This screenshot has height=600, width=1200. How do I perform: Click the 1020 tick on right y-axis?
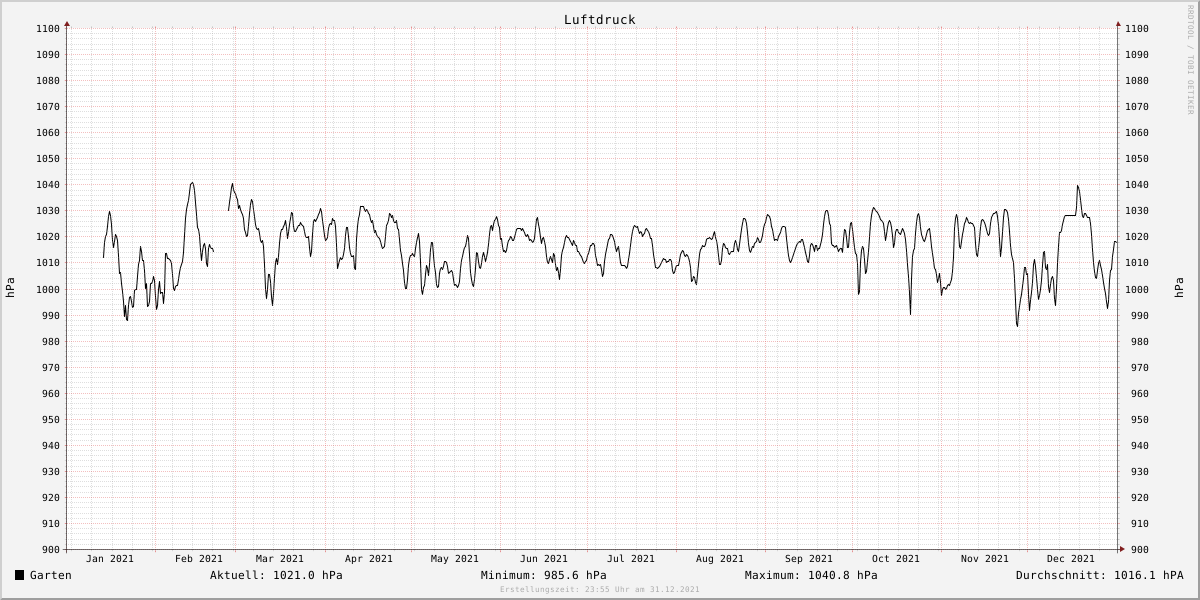pos(1136,237)
